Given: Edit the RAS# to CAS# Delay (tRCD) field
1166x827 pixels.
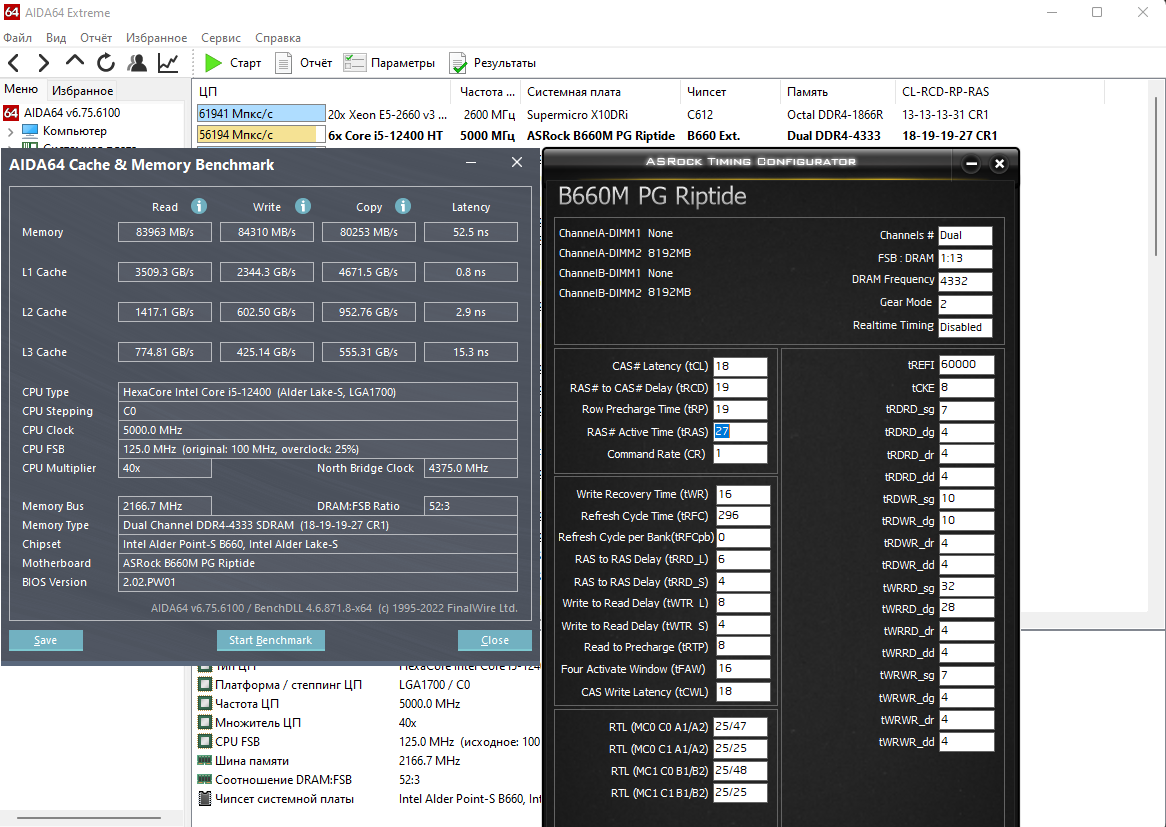Looking at the screenshot, I should [740, 388].
